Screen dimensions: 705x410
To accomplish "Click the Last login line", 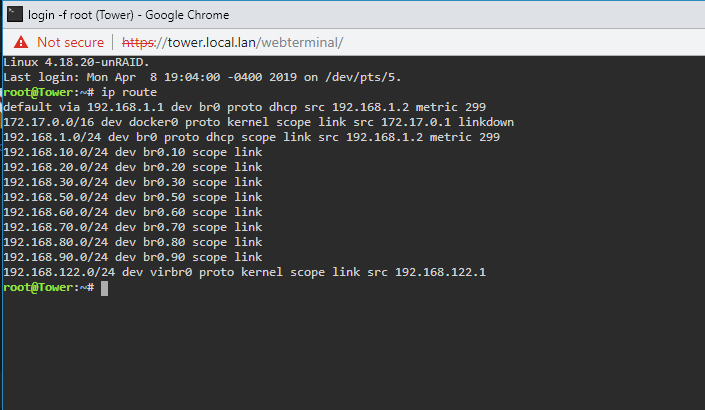I will (202, 77).
